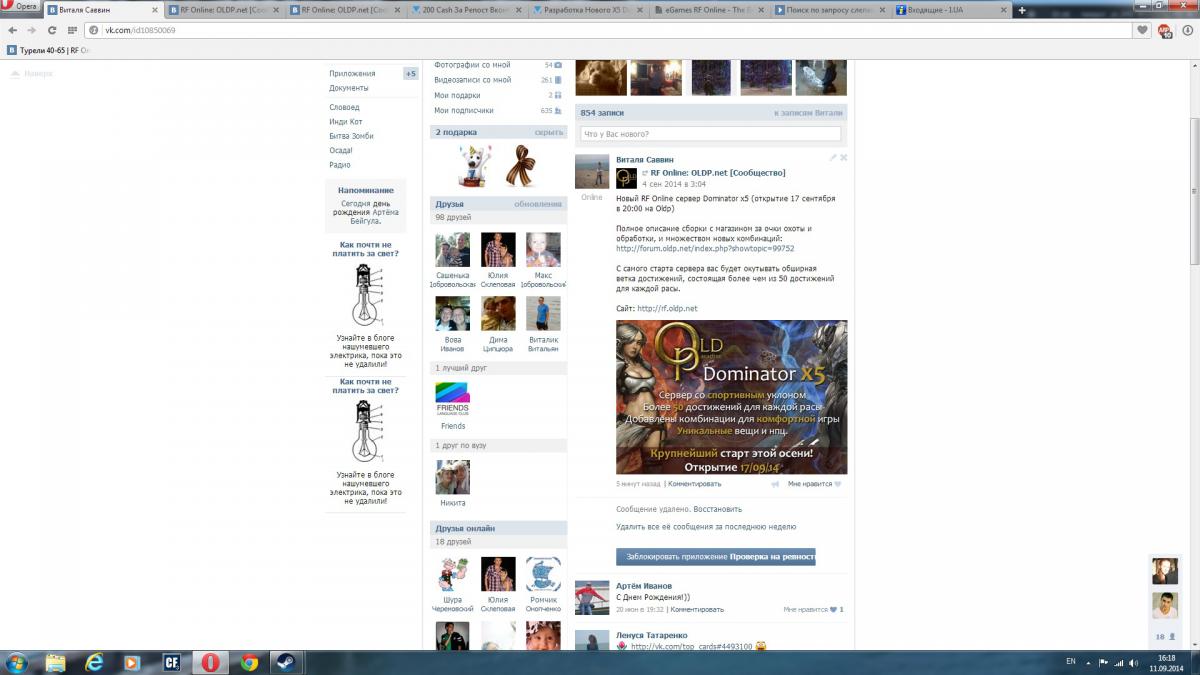
Task: Open a new tab with plus button
Action: (1022, 9)
